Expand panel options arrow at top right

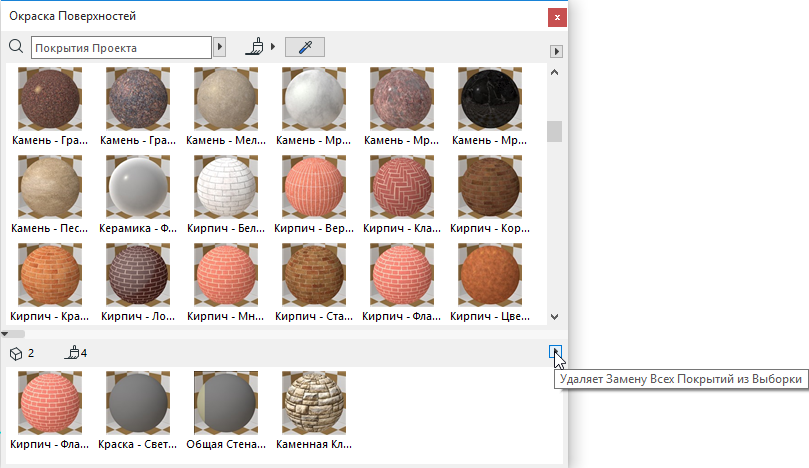pos(556,51)
